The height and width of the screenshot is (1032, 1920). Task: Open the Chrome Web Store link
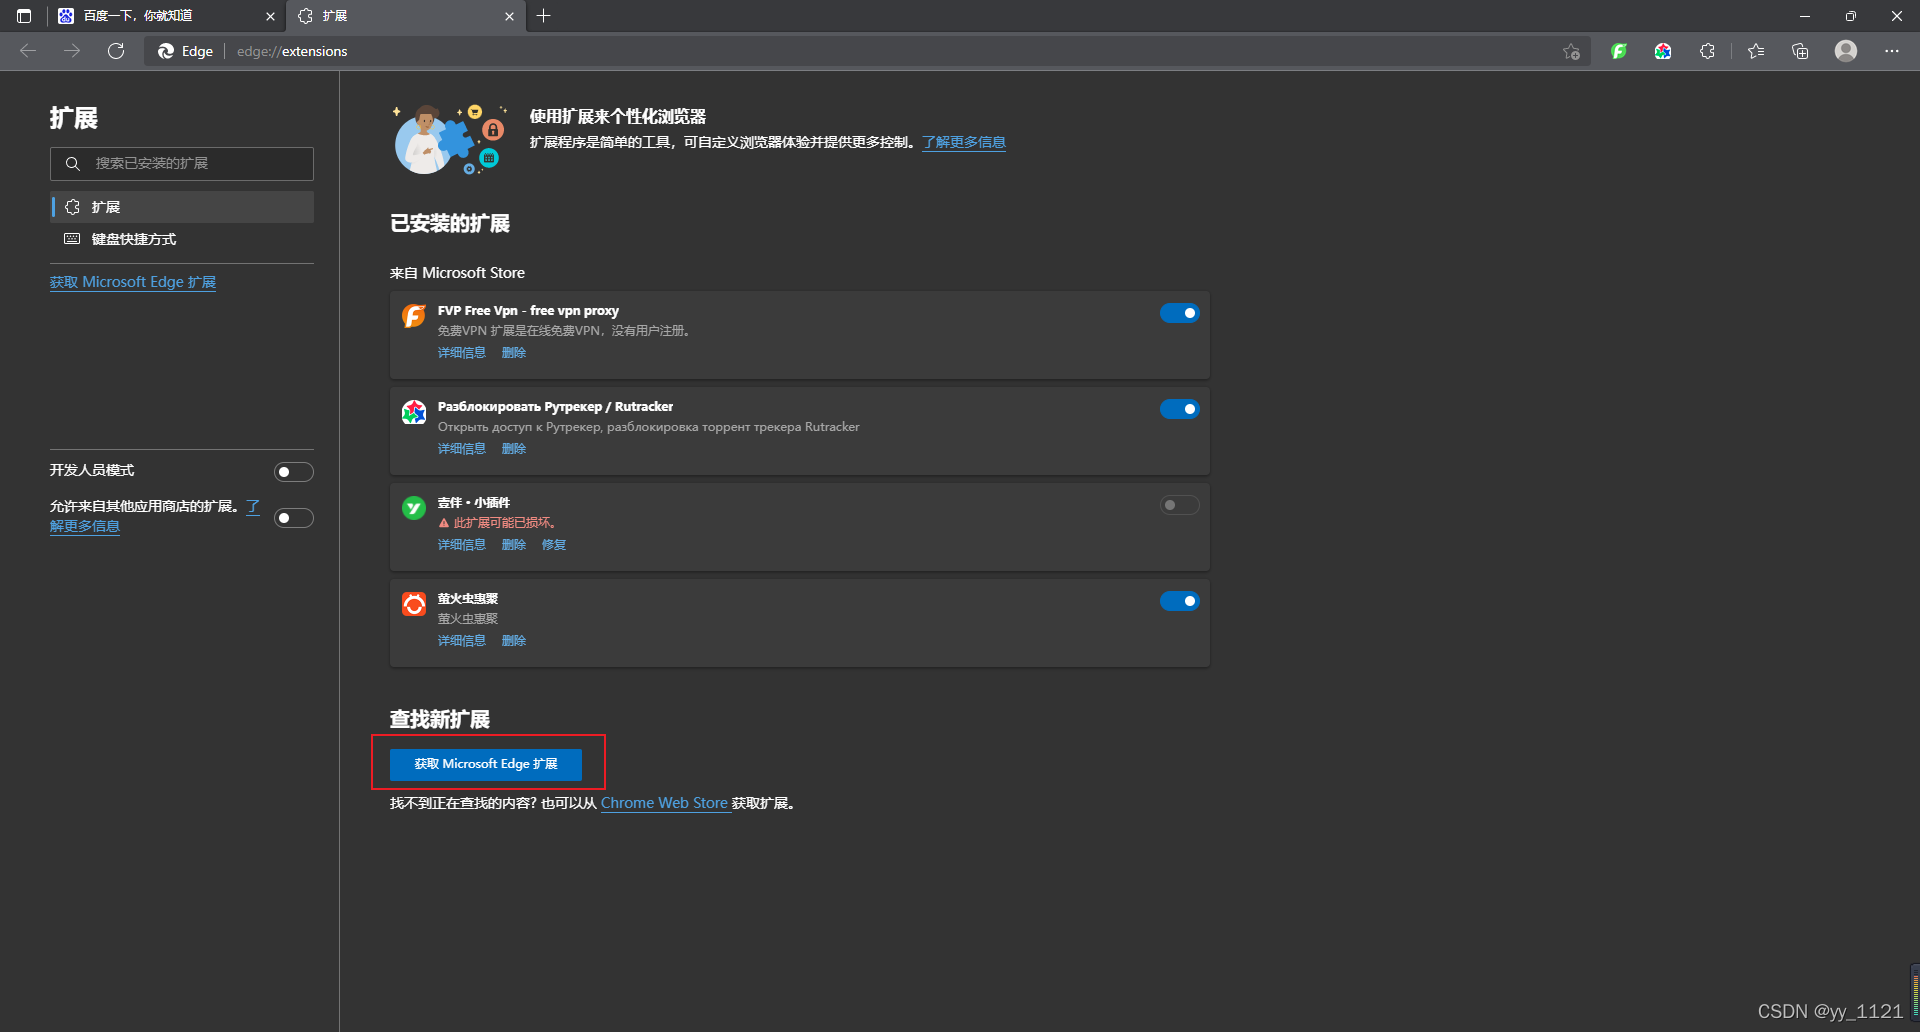click(x=664, y=803)
